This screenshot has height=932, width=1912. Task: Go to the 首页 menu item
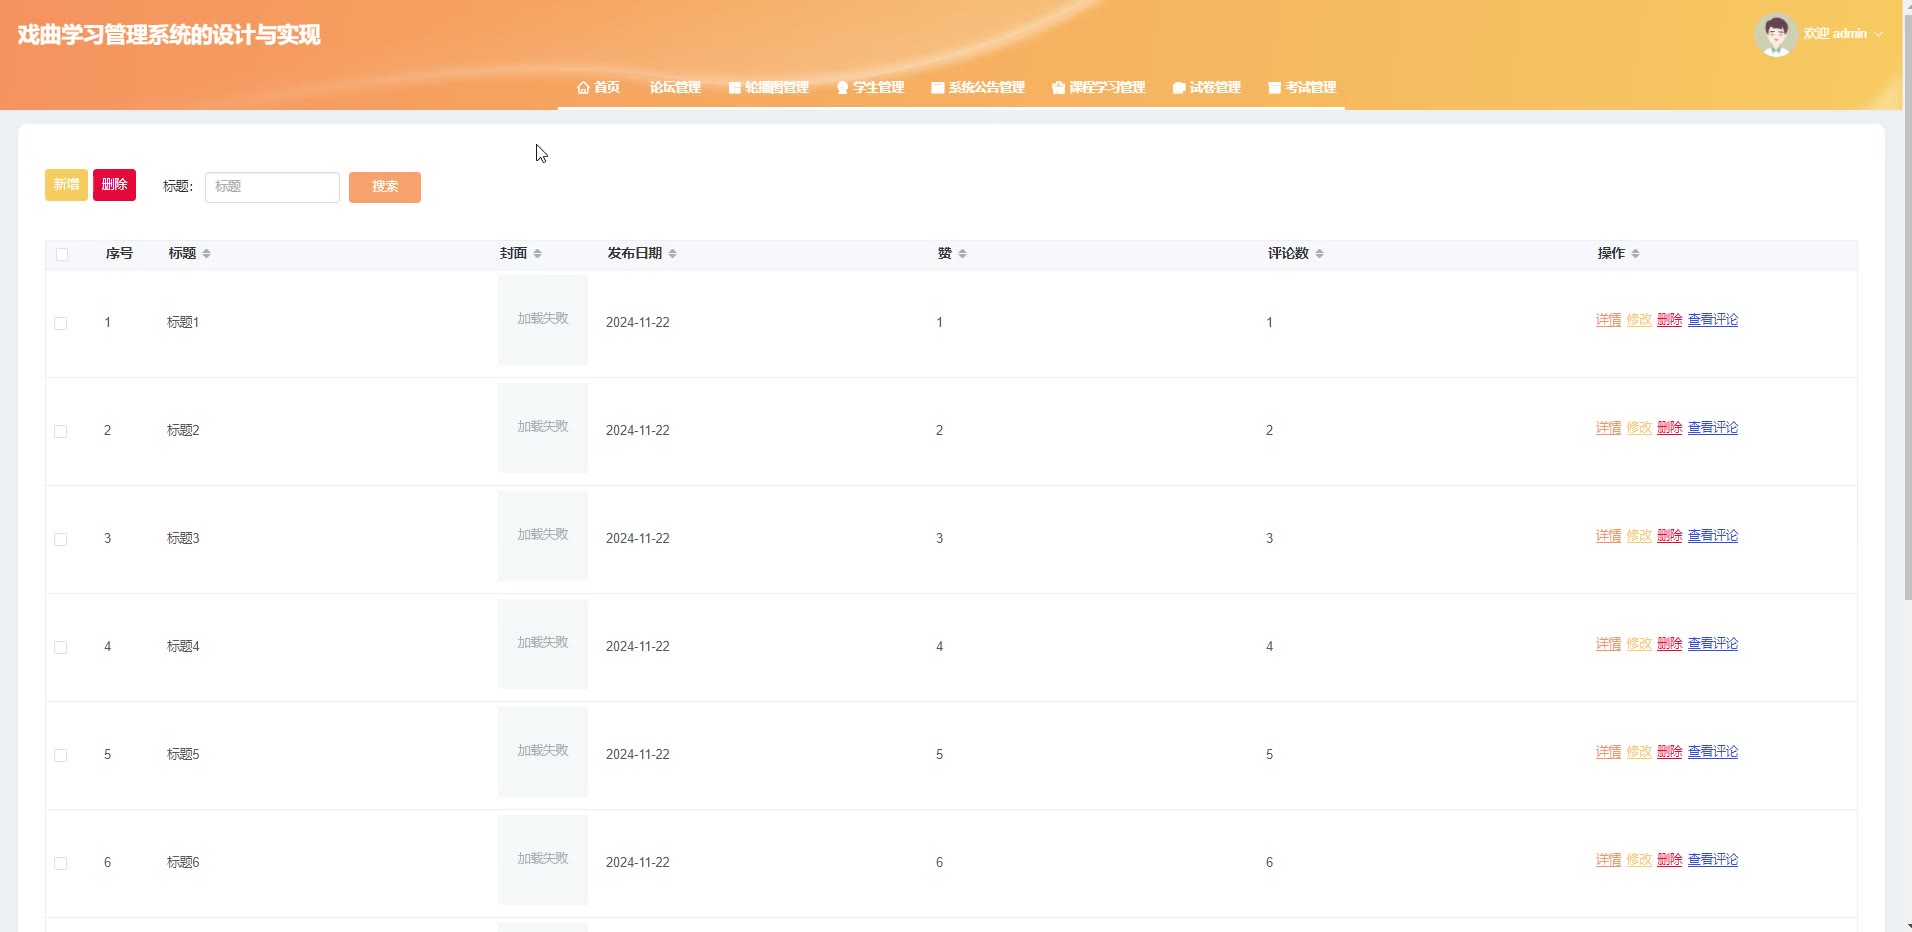click(x=606, y=88)
